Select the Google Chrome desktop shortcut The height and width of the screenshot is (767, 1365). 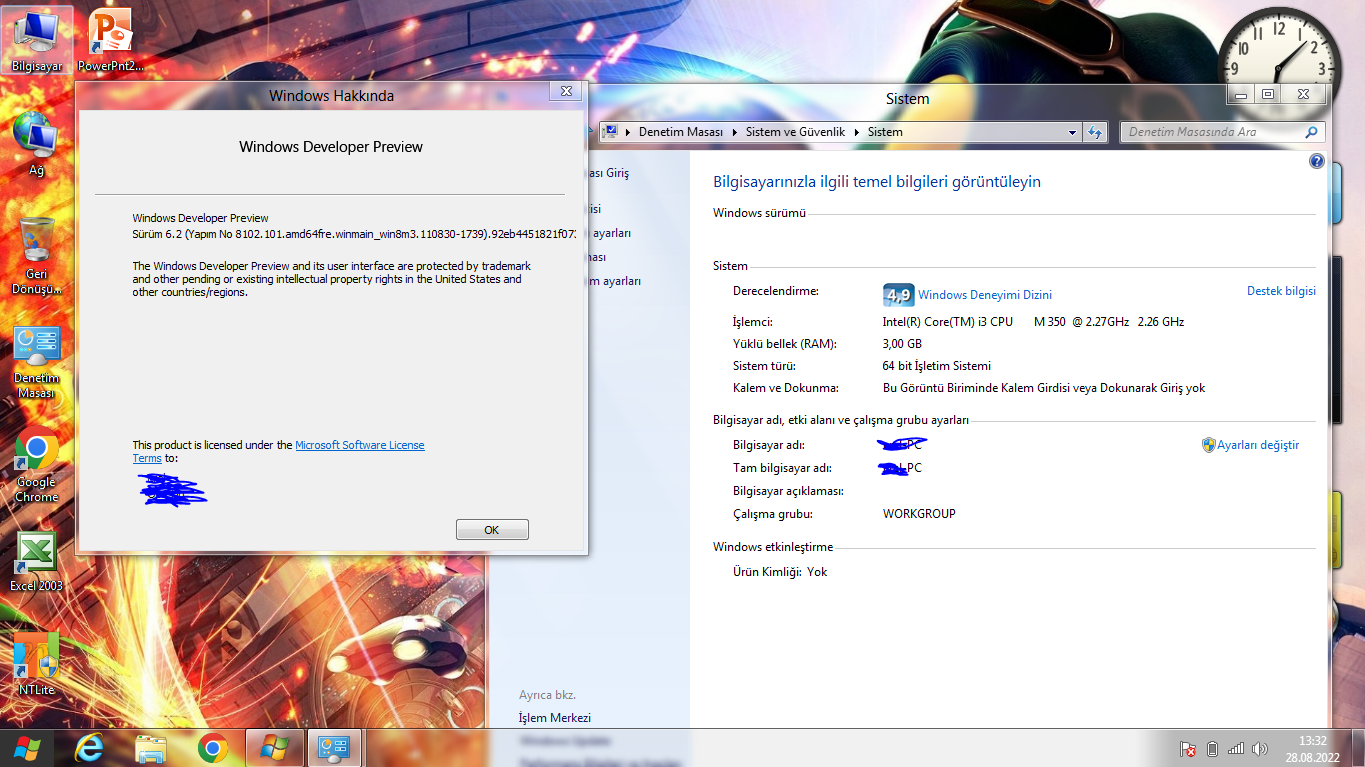point(37,465)
